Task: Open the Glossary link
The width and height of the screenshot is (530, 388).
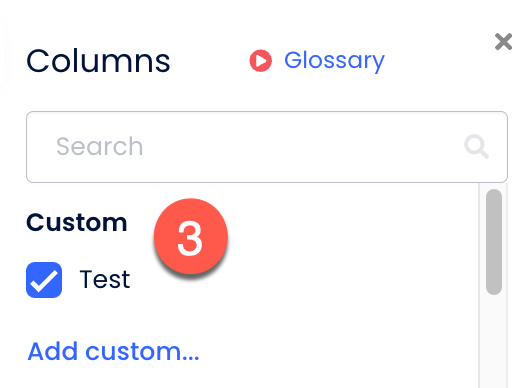Action: (x=334, y=61)
